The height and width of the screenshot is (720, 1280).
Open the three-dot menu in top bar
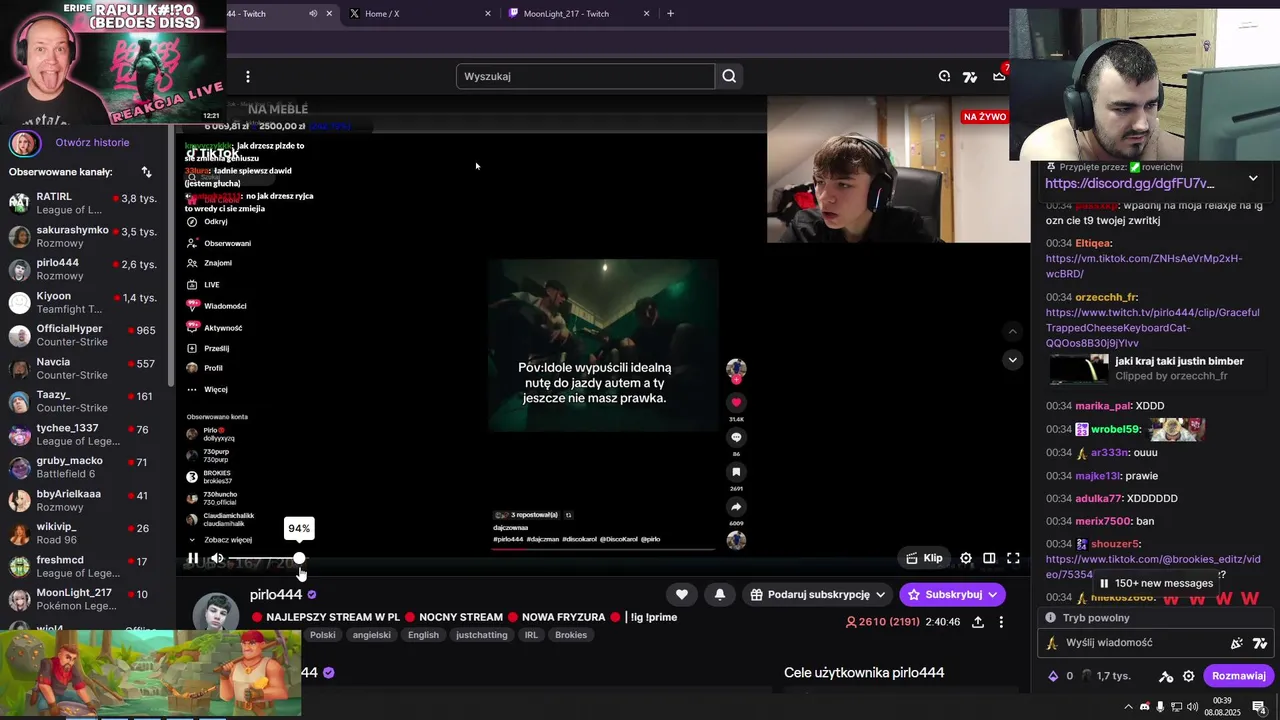pos(248,76)
